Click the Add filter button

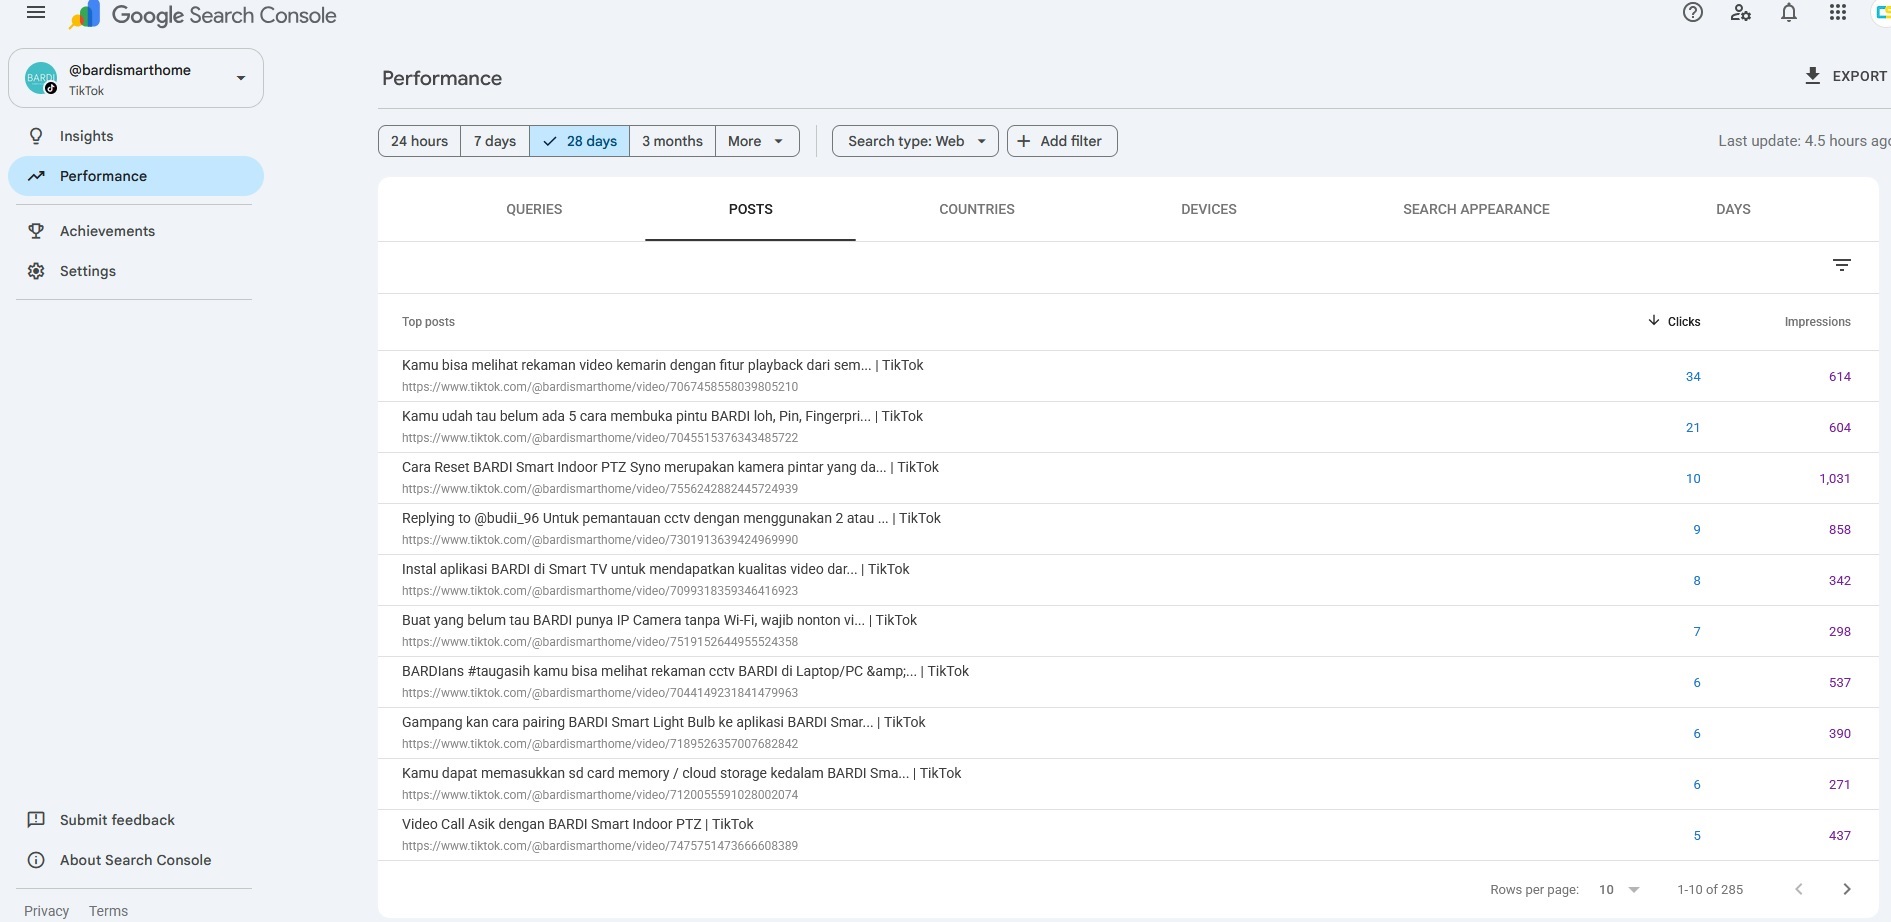click(x=1062, y=141)
